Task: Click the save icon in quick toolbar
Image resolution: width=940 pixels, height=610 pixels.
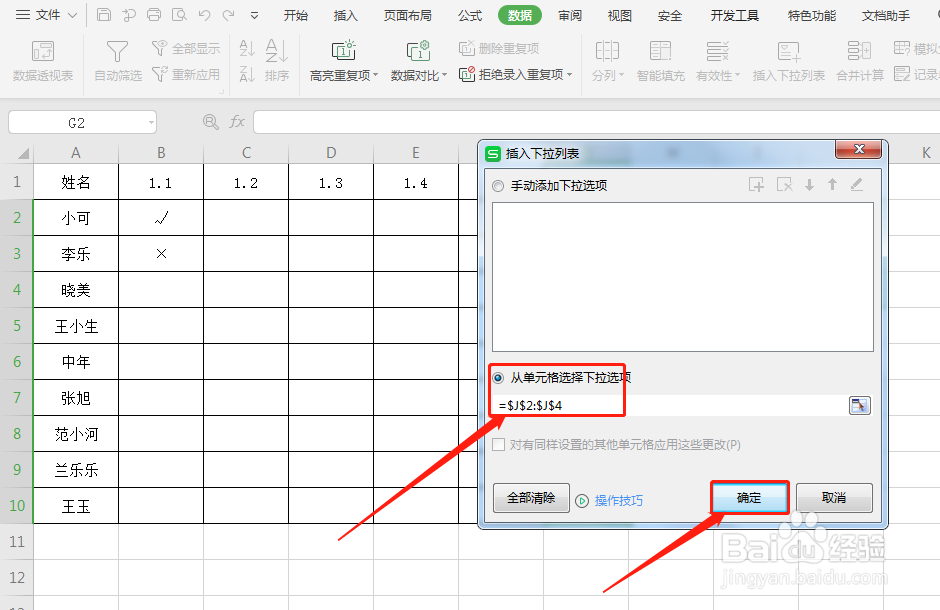Action: pos(104,15)
